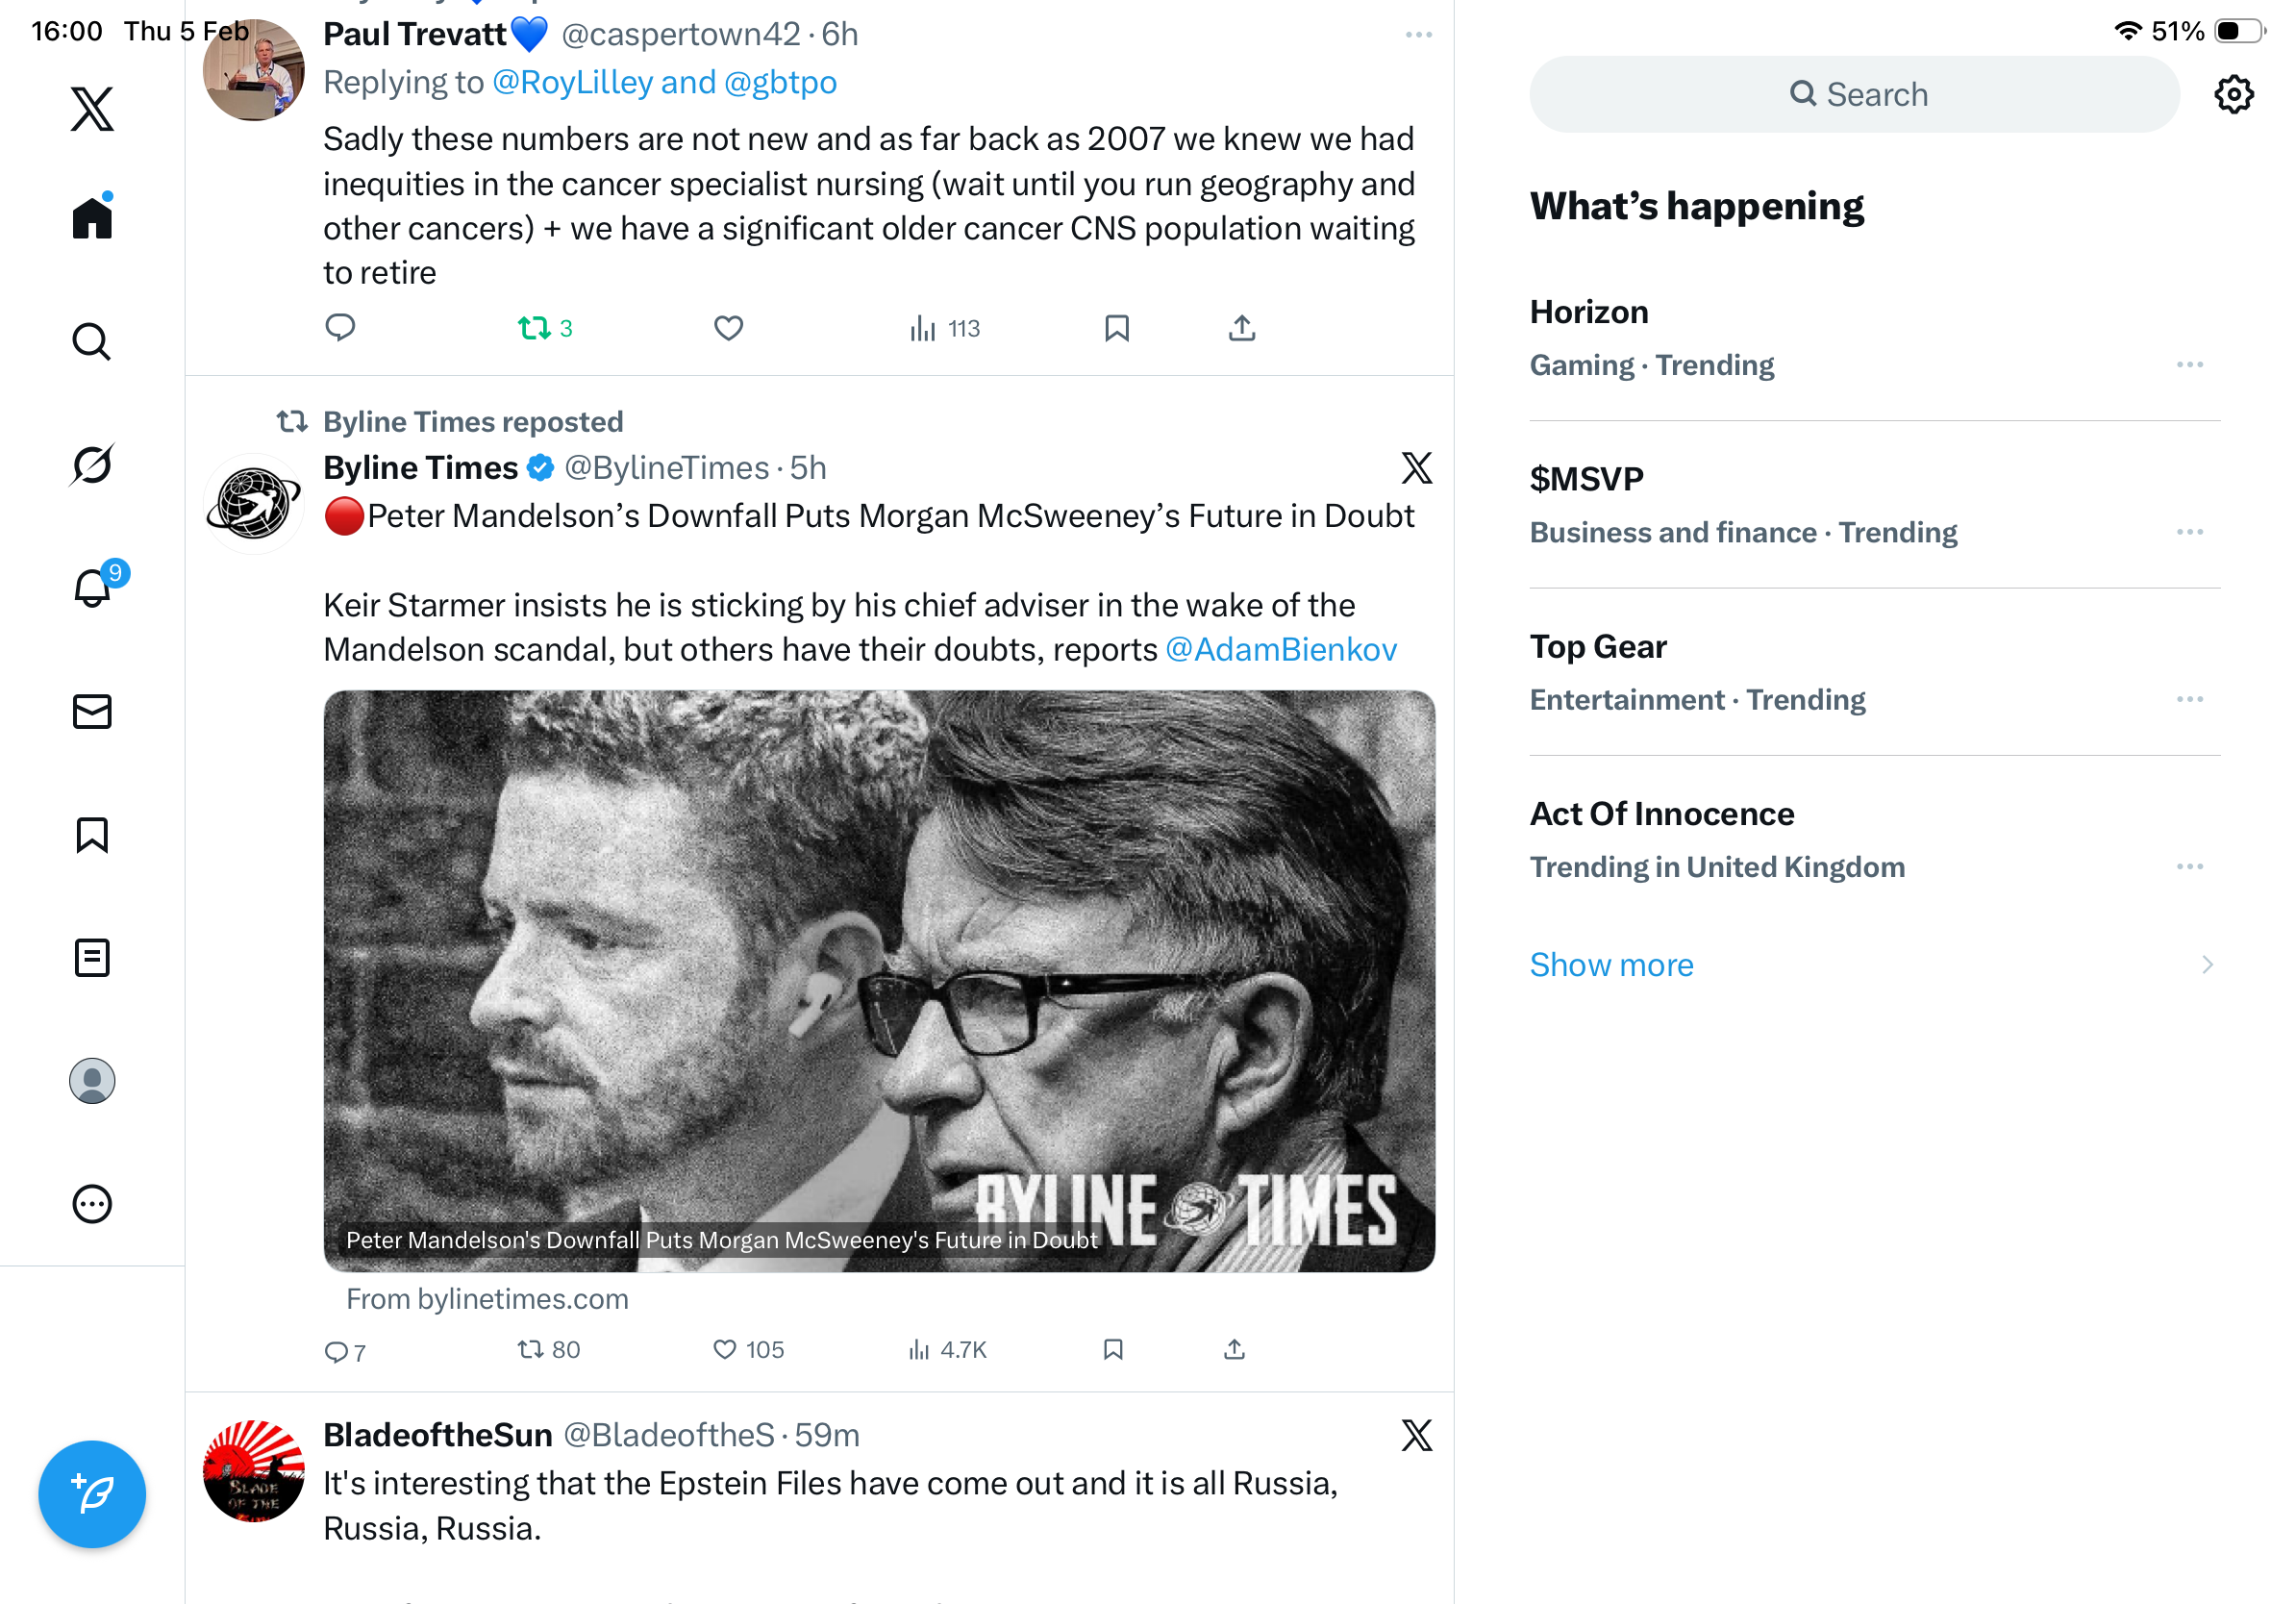
Task: Open the @AdamBienkov mention link
Action: [1280, 650]
